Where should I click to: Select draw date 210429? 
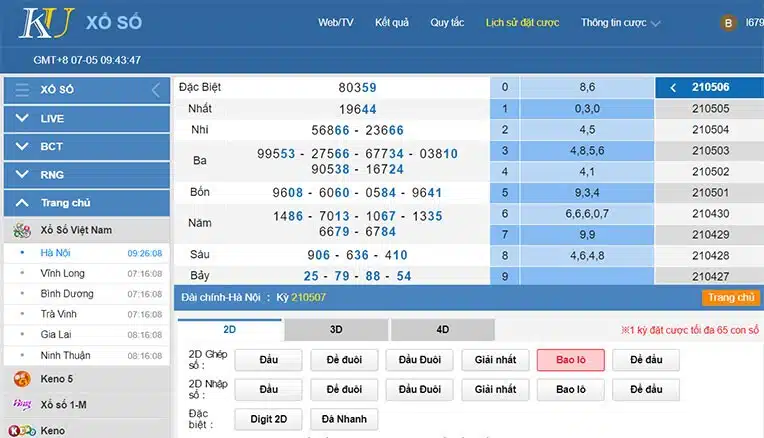click(710, 234)
